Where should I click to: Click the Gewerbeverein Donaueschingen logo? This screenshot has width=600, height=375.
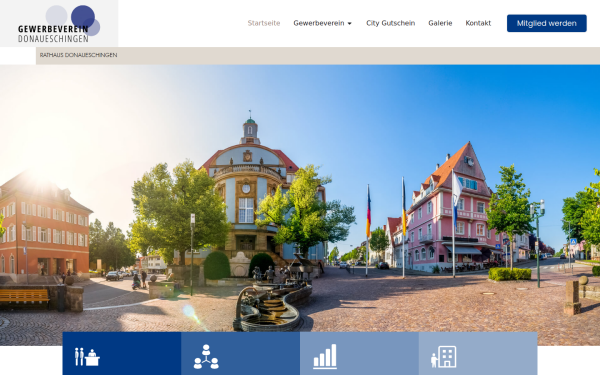pyautogui.click(x=59, y=23)
